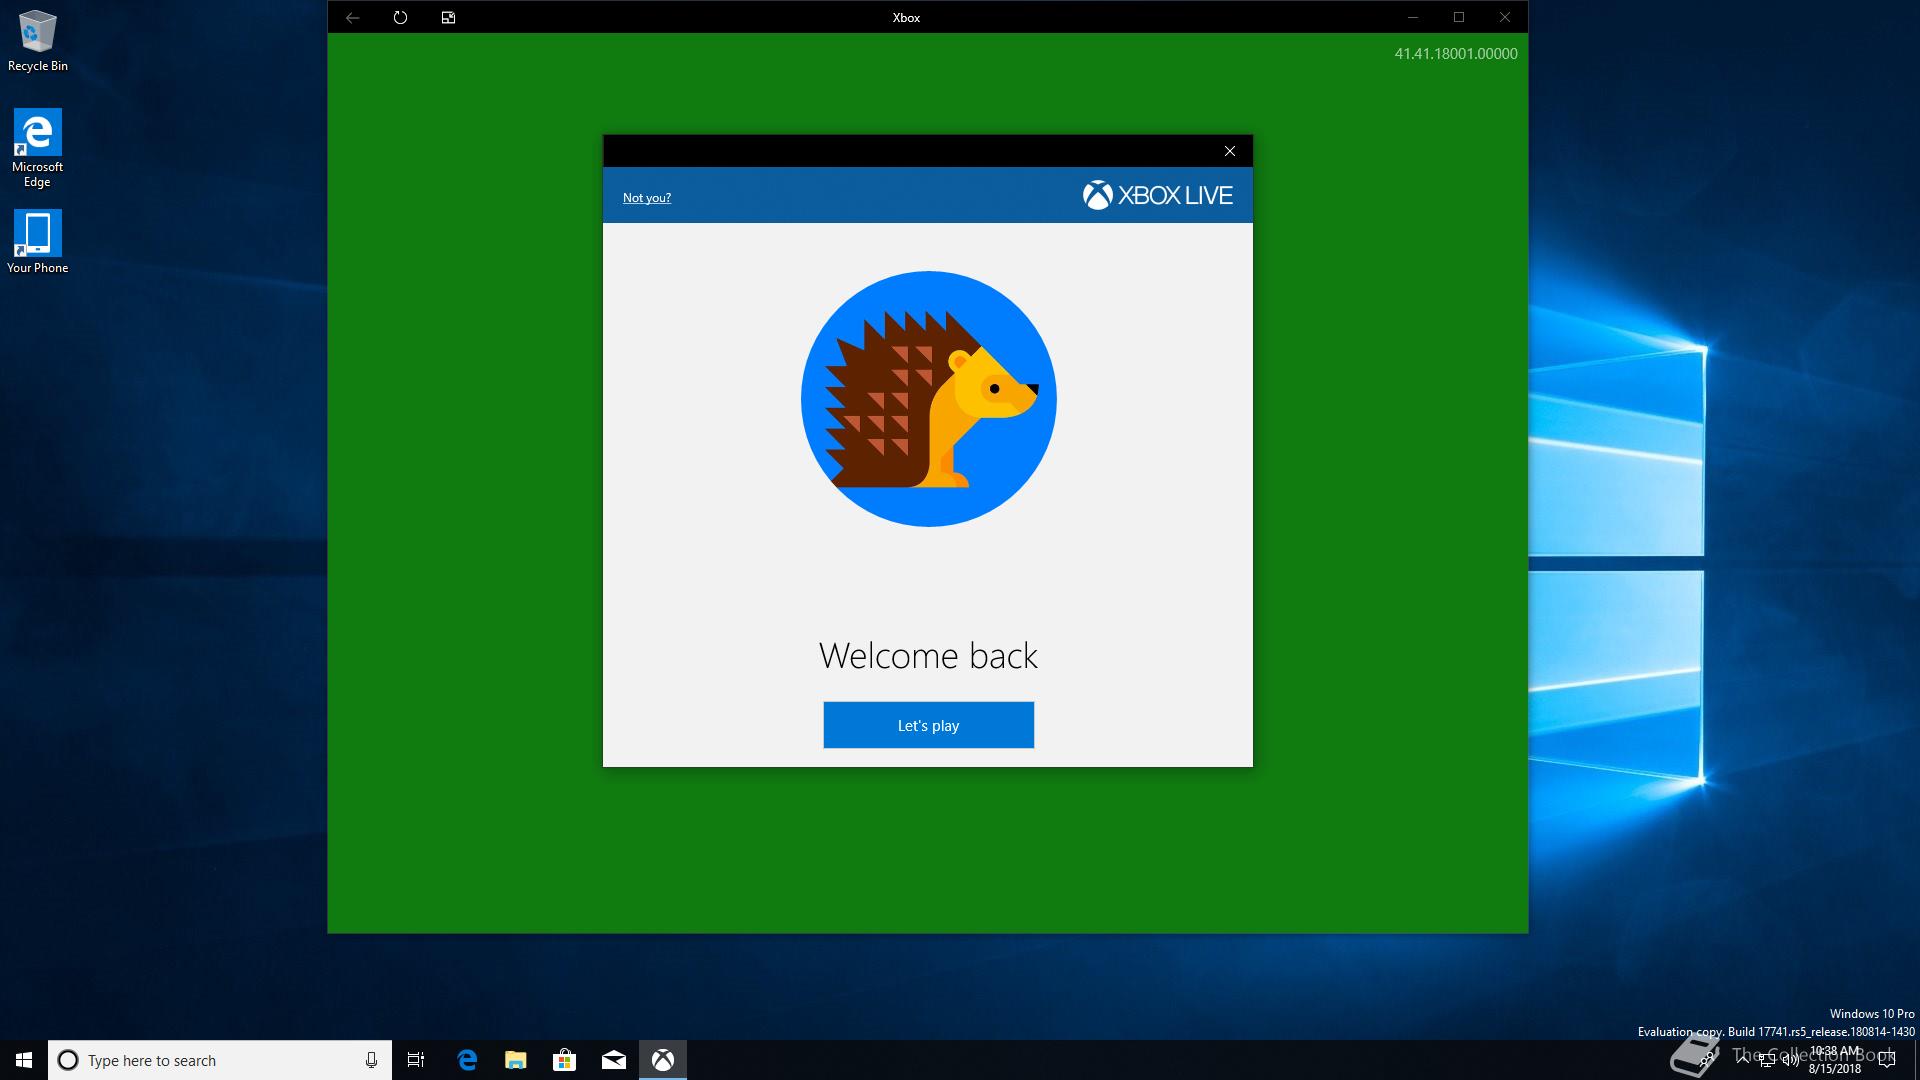Click the version number 41.41.18001.00000
This screenshot has width=1920, height=1080.
(x=1456, y=54)
